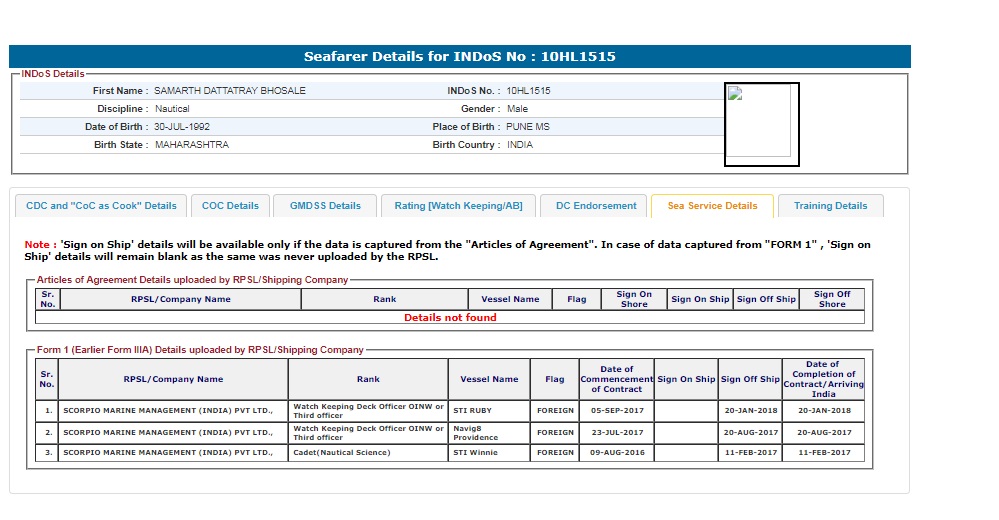Select the Rating [Watch Keeping/AB] tab
Screen dimensions: 999x520
[458, 206]
